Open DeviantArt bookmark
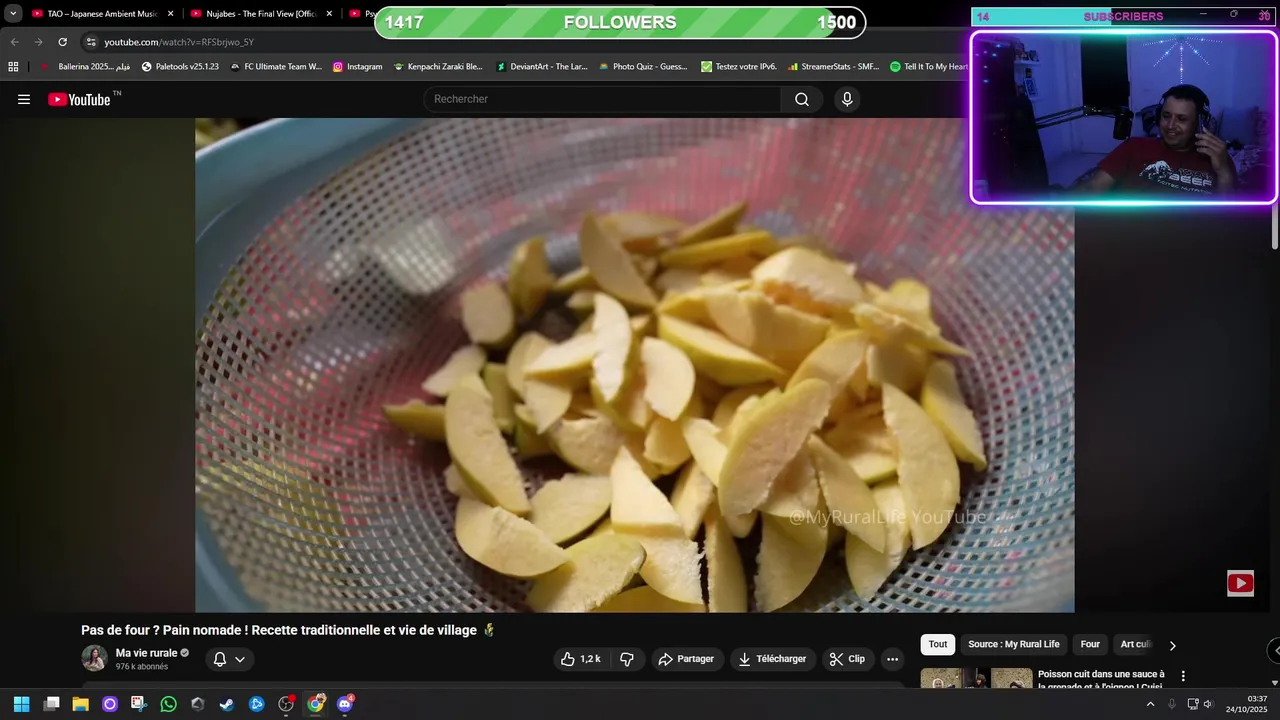This screenshot has width=1280, height=720. pyautogui.click(x=542, y=67)
